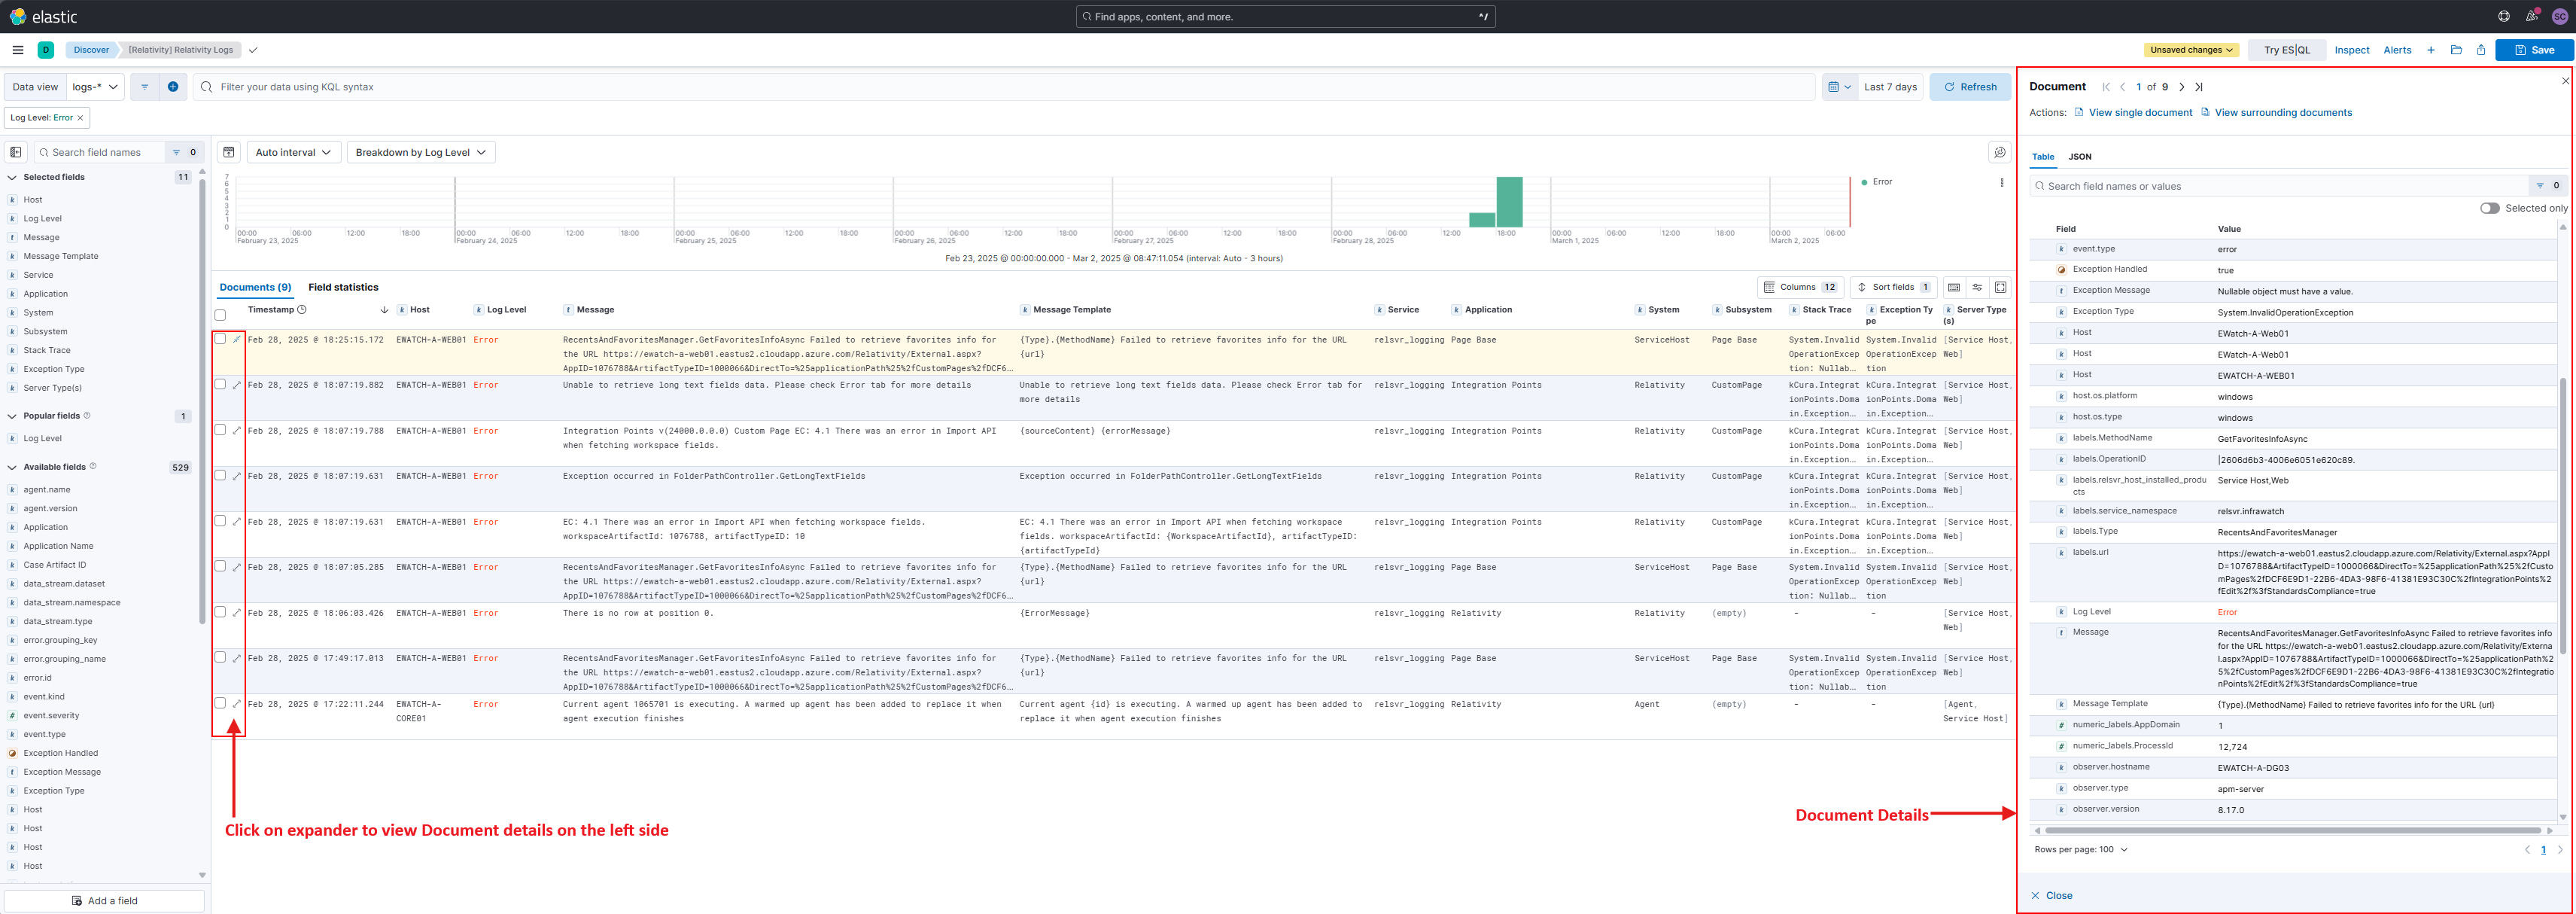Open the Auto interval dropdown
The width and height of the screenshot is (2576, 914).
tap(293, 152)
